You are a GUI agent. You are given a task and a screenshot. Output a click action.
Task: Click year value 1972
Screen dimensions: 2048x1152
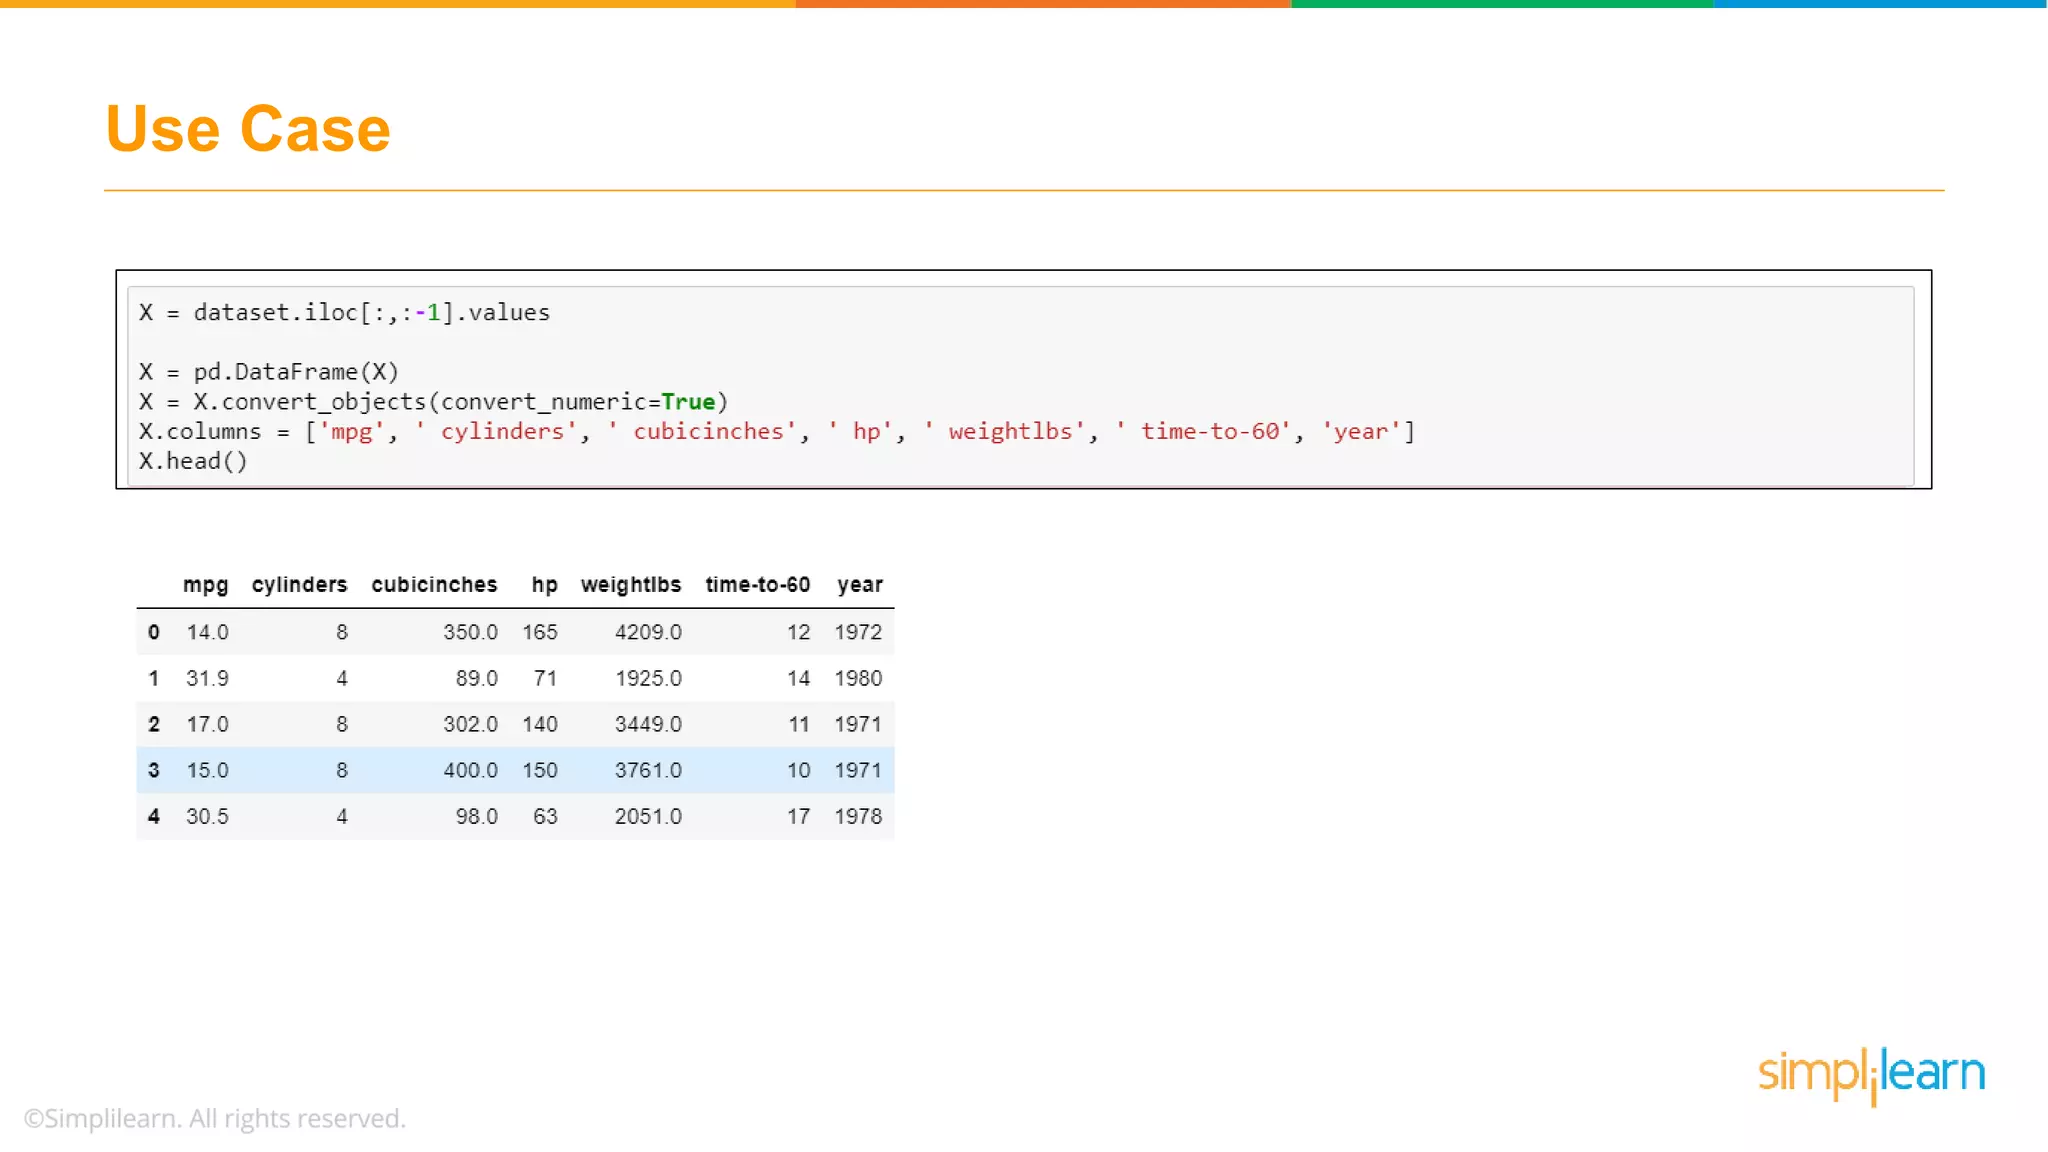pyautogui.click(x=858, y=632)
